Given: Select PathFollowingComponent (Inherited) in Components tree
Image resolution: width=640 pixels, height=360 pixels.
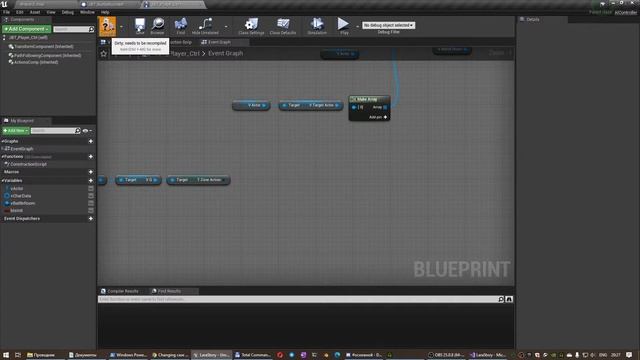Looking at the screenshot, I should pyautogui.click(x=45, y=55).
